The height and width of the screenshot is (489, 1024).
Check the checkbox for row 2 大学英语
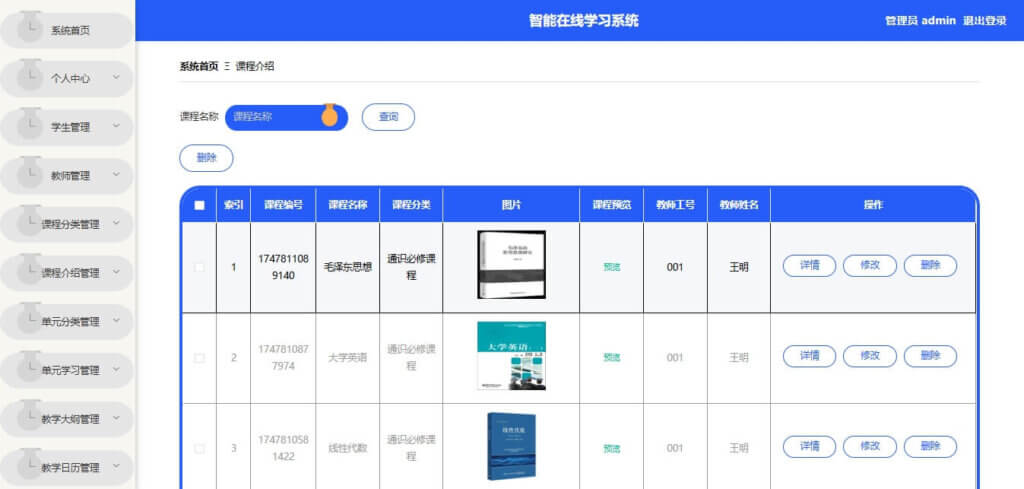[x=199, y=357]
